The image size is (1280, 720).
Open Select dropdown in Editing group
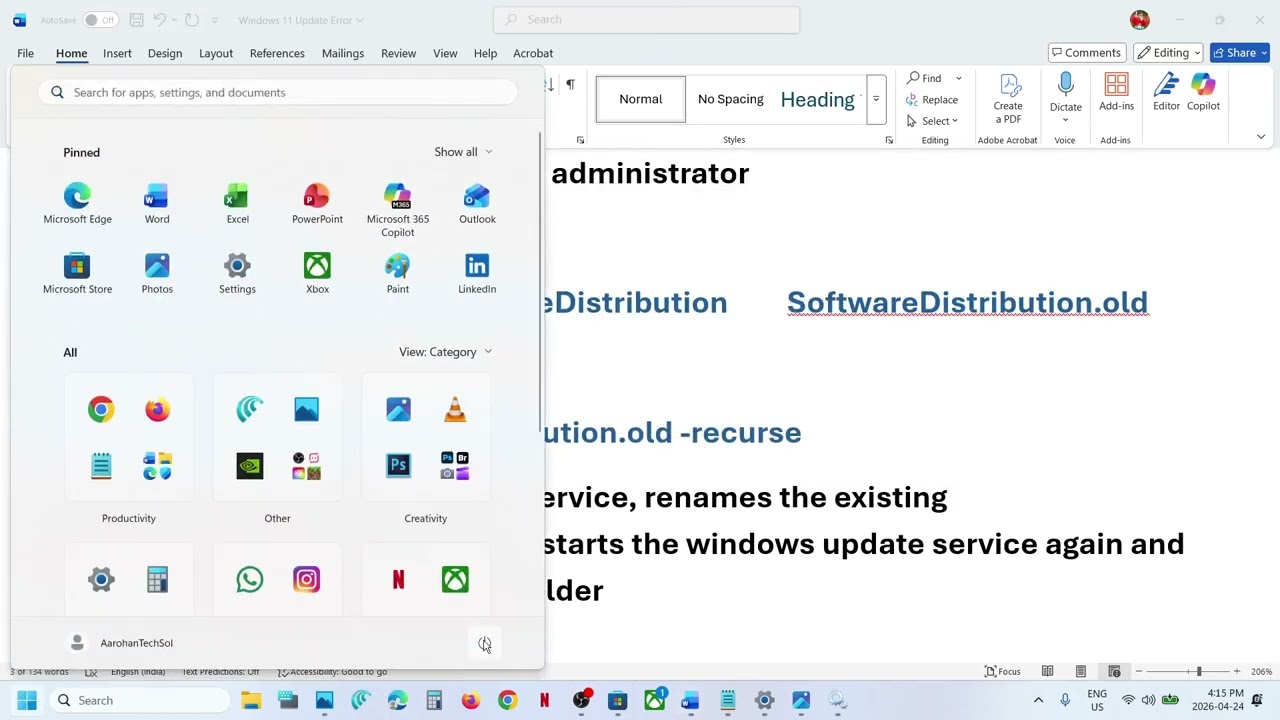pos(932,121)
